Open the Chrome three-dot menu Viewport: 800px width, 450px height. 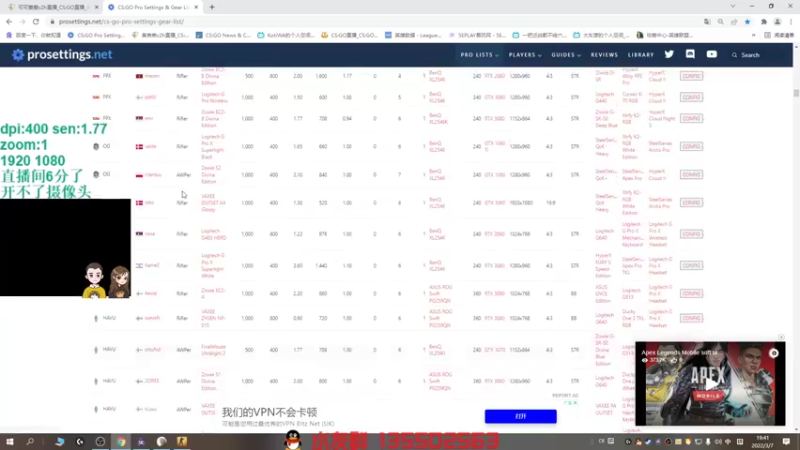tap(791, 21)
